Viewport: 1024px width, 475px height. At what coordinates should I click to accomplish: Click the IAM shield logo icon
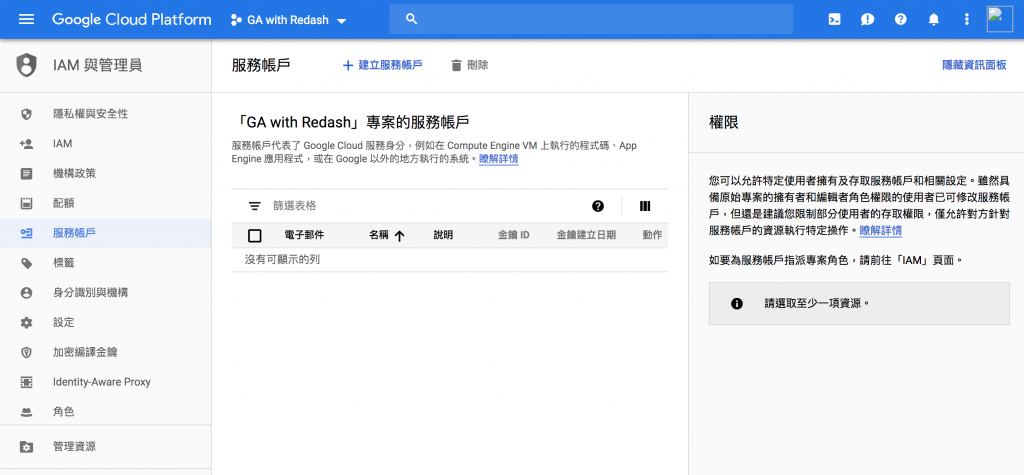click(x=26, y=65)
